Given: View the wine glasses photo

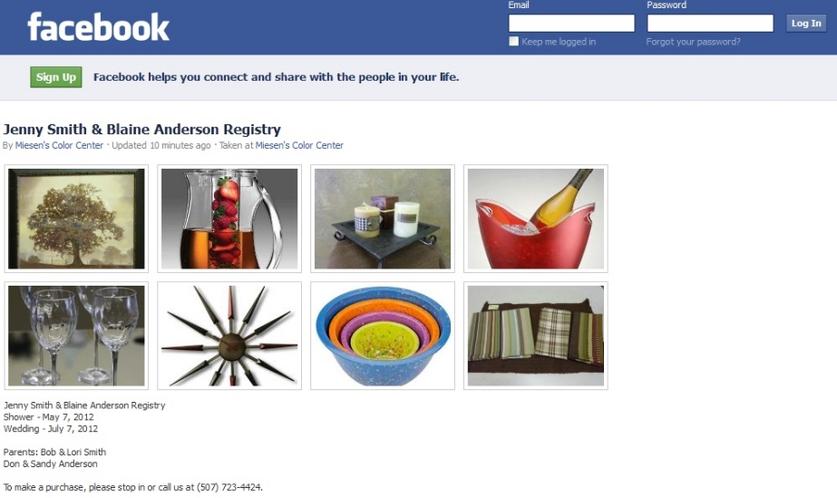Looking at the screenshot, I should click(x=76, y=336).
